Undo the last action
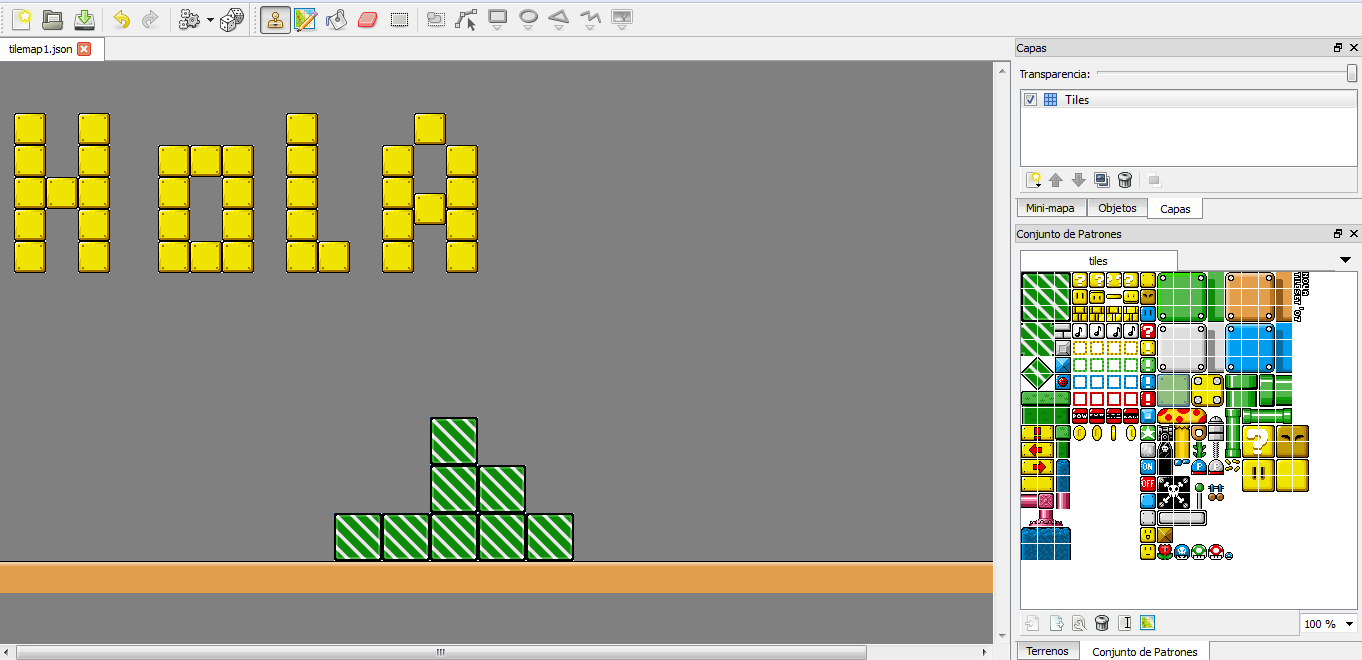The image size is (1362, 660). pyautogui.click(x=121, y=19)
